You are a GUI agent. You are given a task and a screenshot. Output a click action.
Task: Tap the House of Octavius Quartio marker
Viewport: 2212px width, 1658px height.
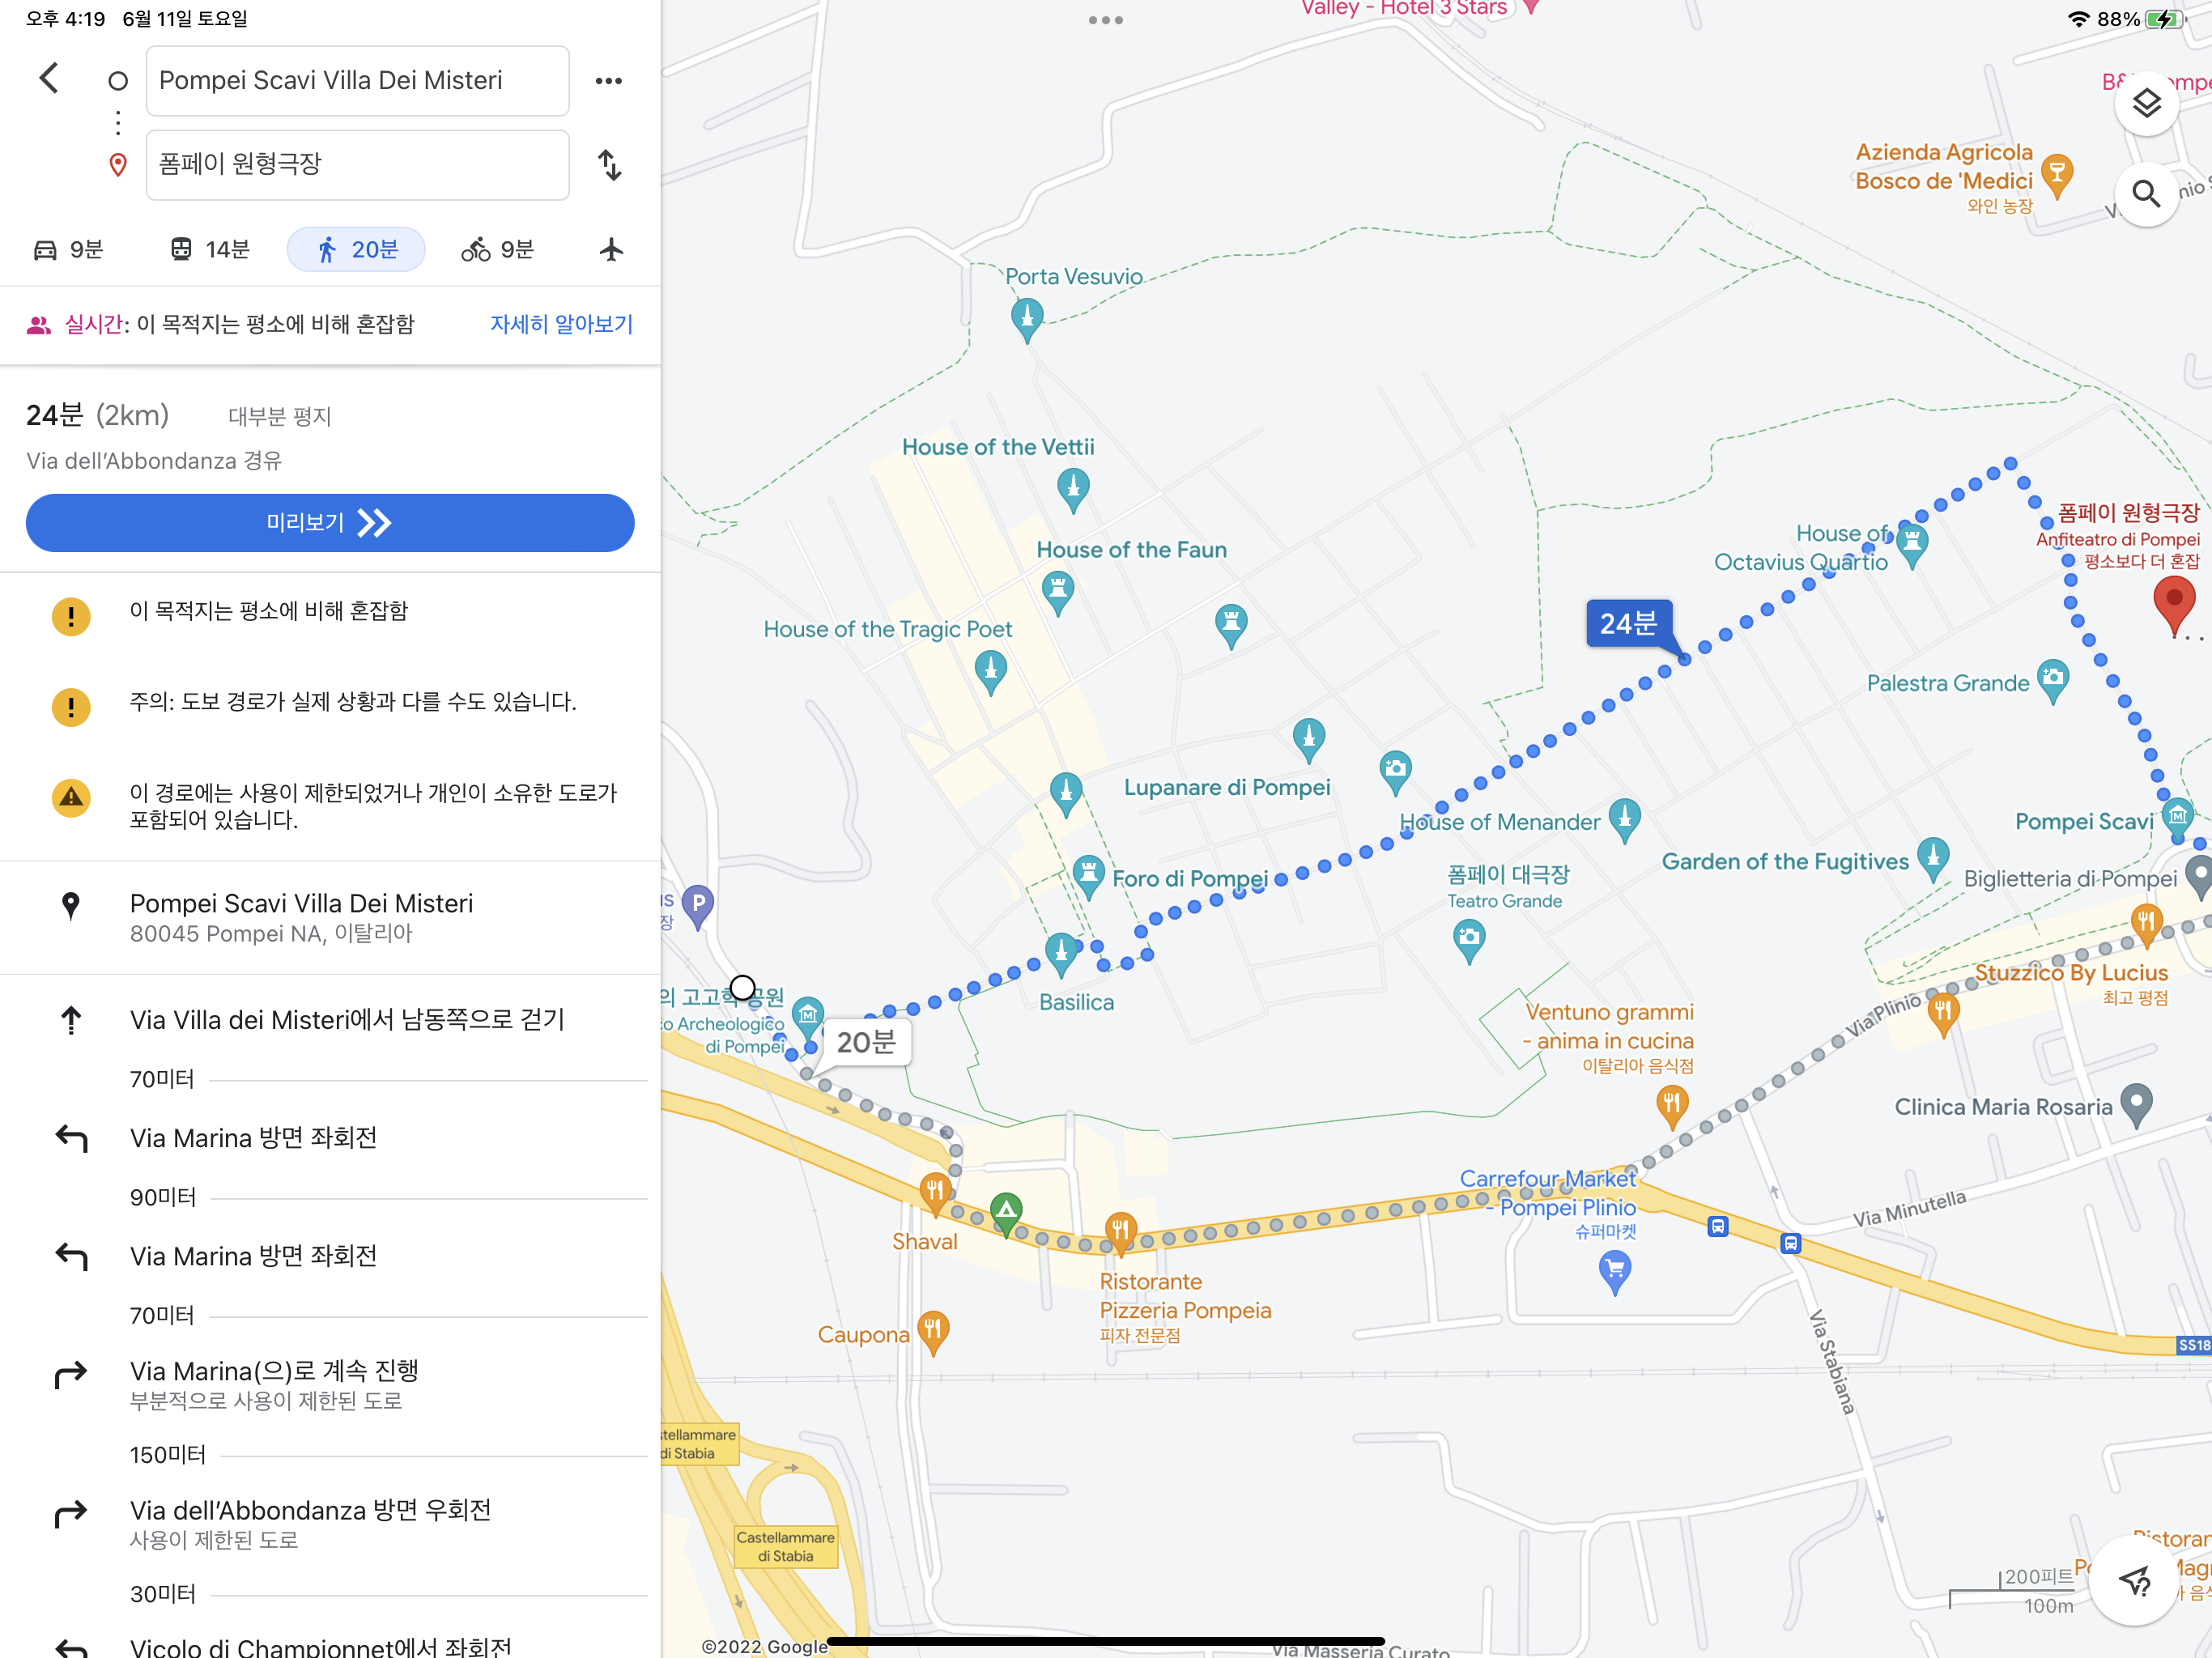tap(1912, 546)
